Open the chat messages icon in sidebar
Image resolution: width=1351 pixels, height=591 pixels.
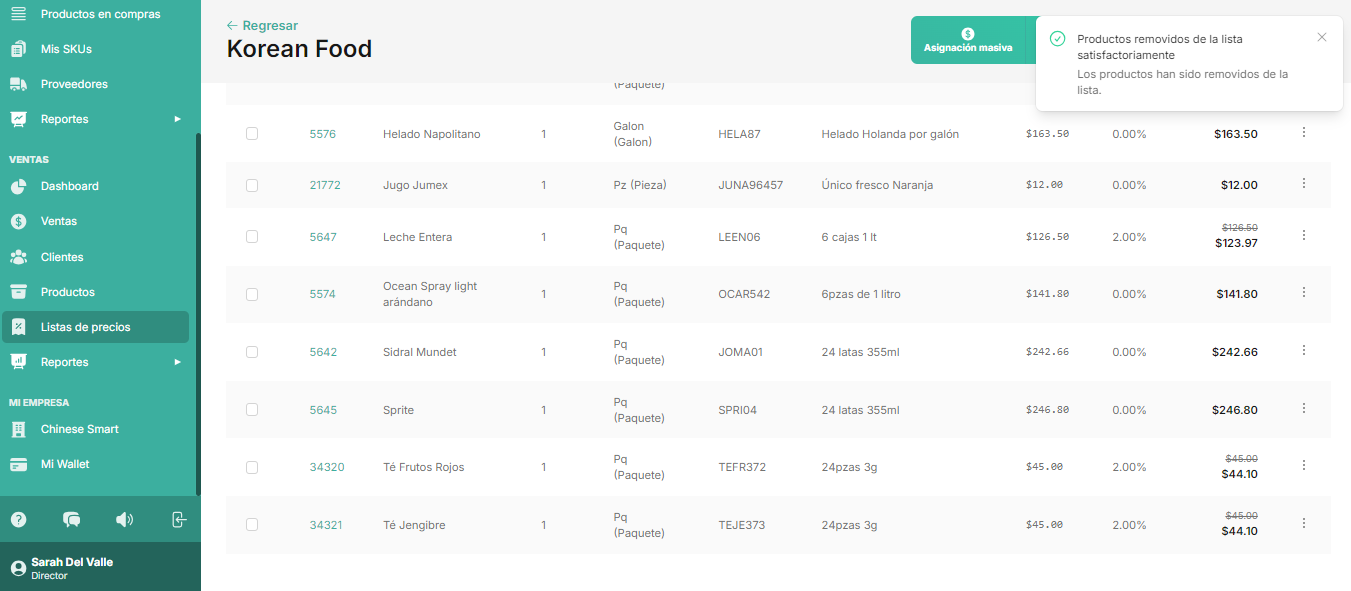click(x=71, y=520)
